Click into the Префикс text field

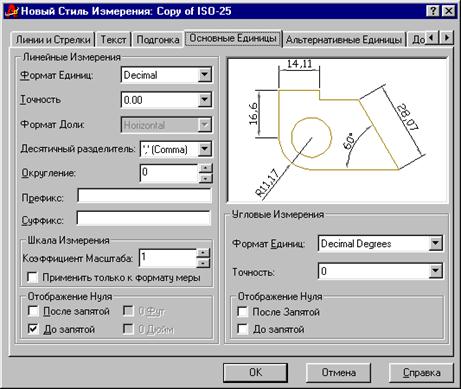click(x=144, y=196)
